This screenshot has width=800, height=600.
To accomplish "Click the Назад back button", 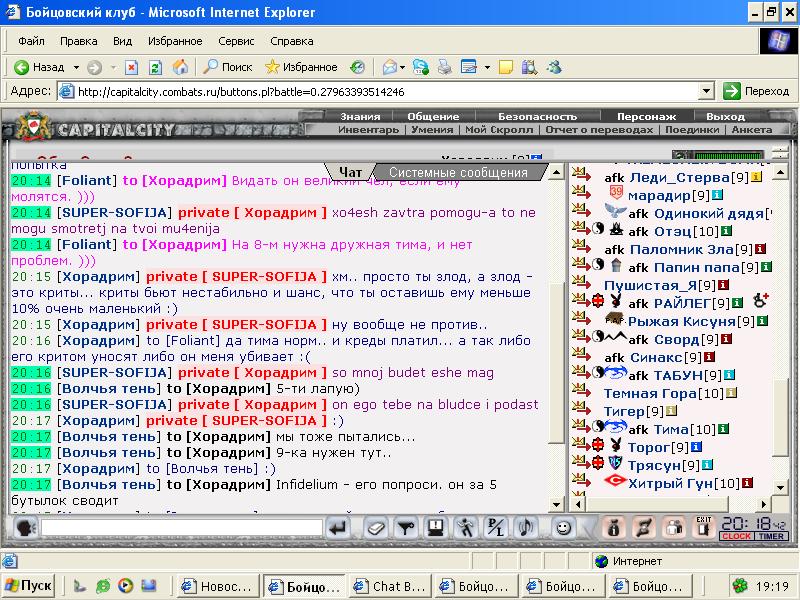I will 41,67.
